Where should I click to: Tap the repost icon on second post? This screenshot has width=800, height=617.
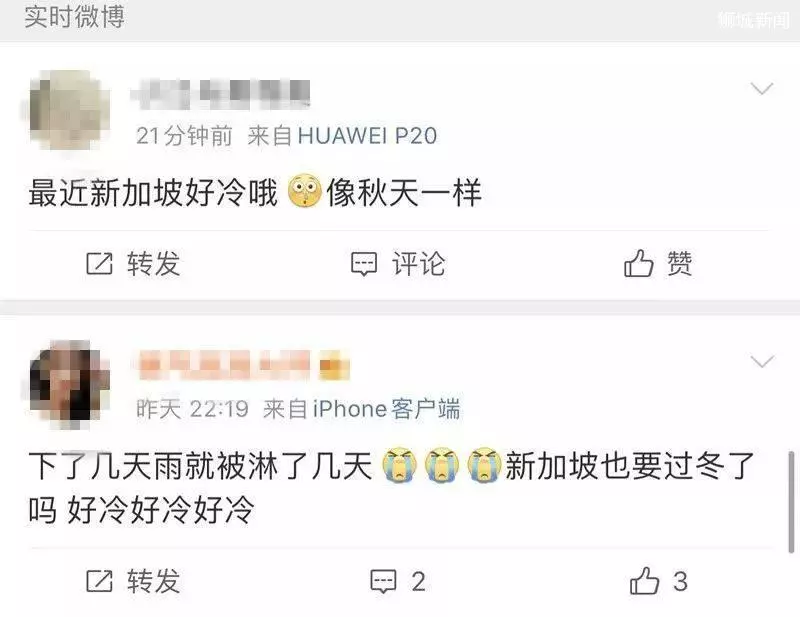pos(99,581)
